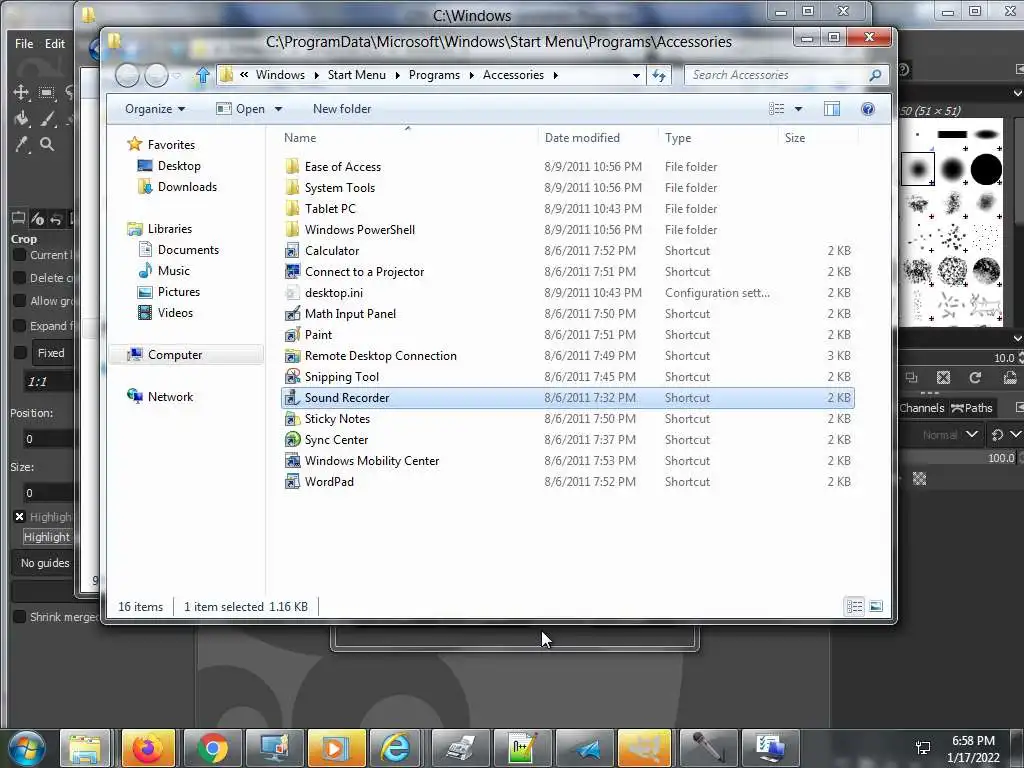Enable Shrink merged checkbox in GIMP
This screenshot has height=768, width=1024.
click(x=19, y=616)
